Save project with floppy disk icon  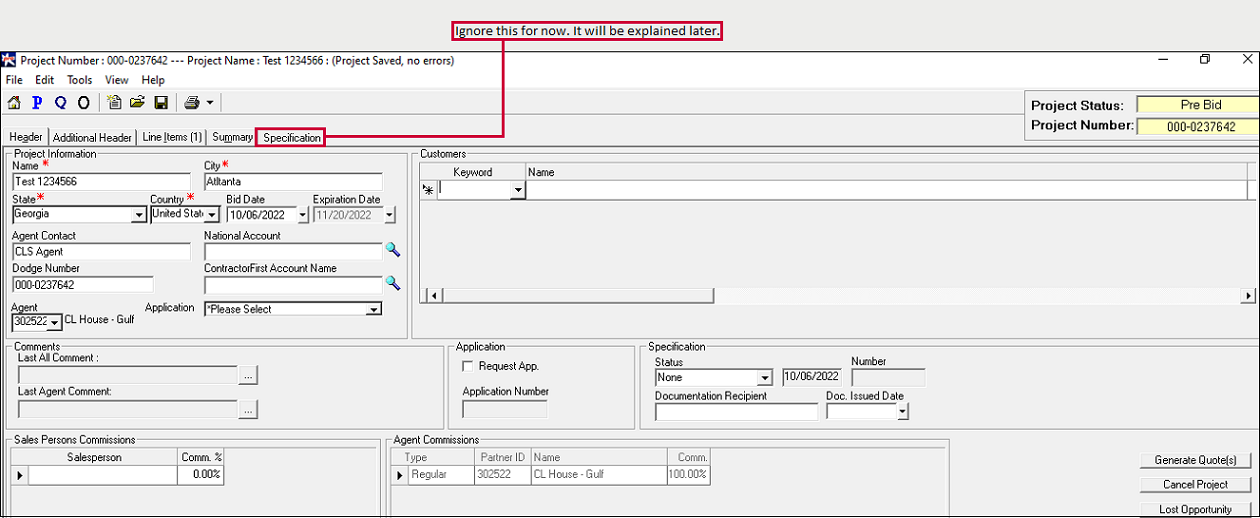pos(161,102)
